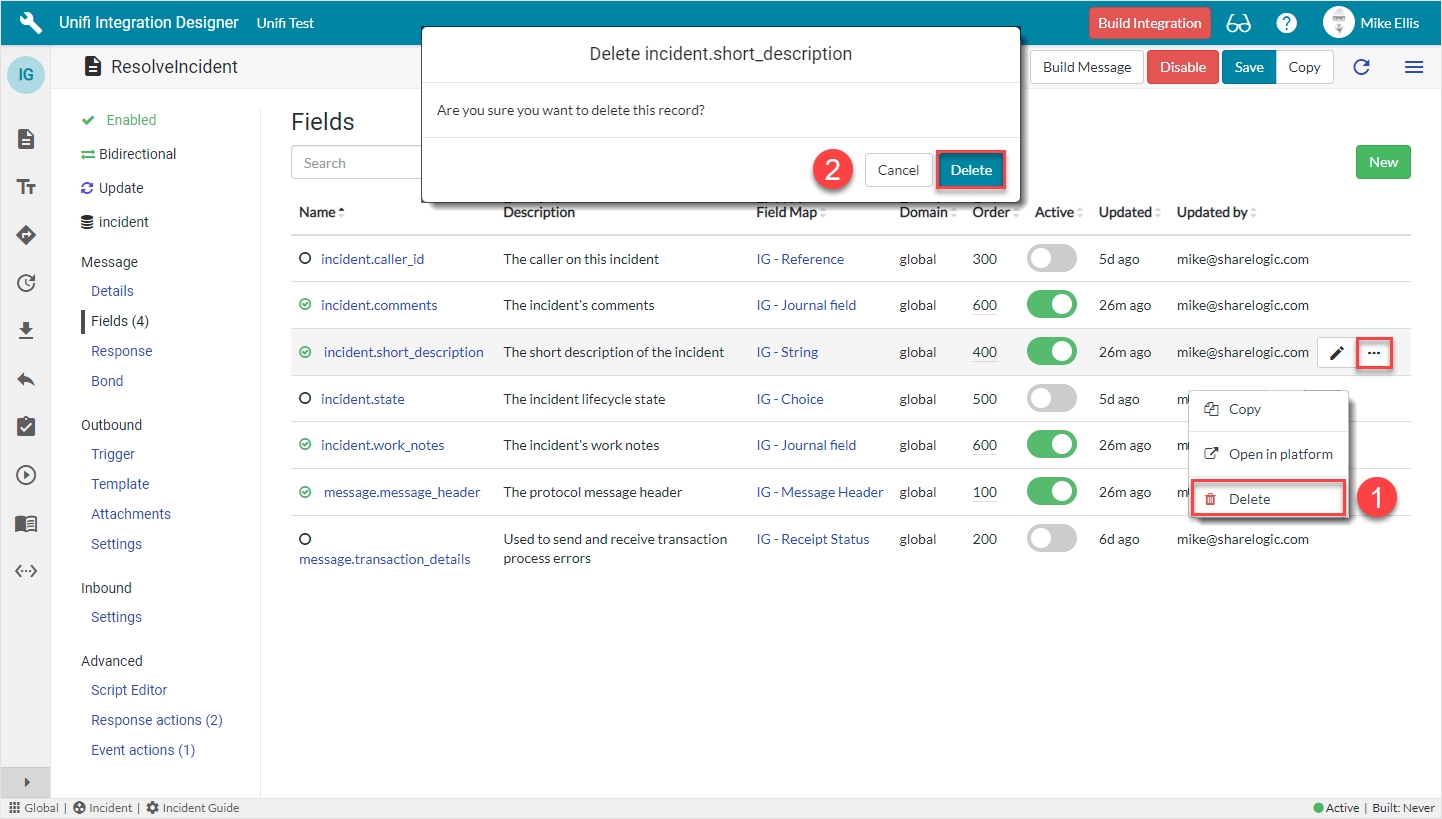
Task: Click the download icon in left sidebar
Action: (x=26, y=331)
